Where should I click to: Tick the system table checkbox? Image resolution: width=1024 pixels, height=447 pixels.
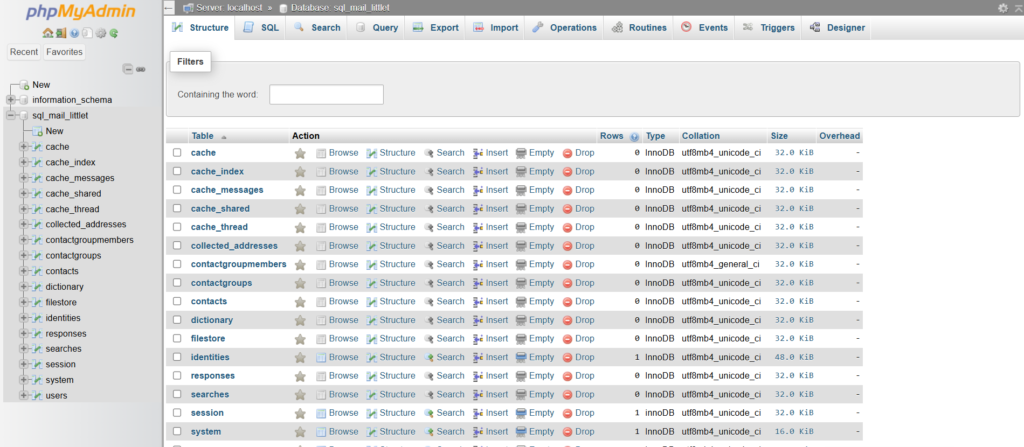click(177, 432)
